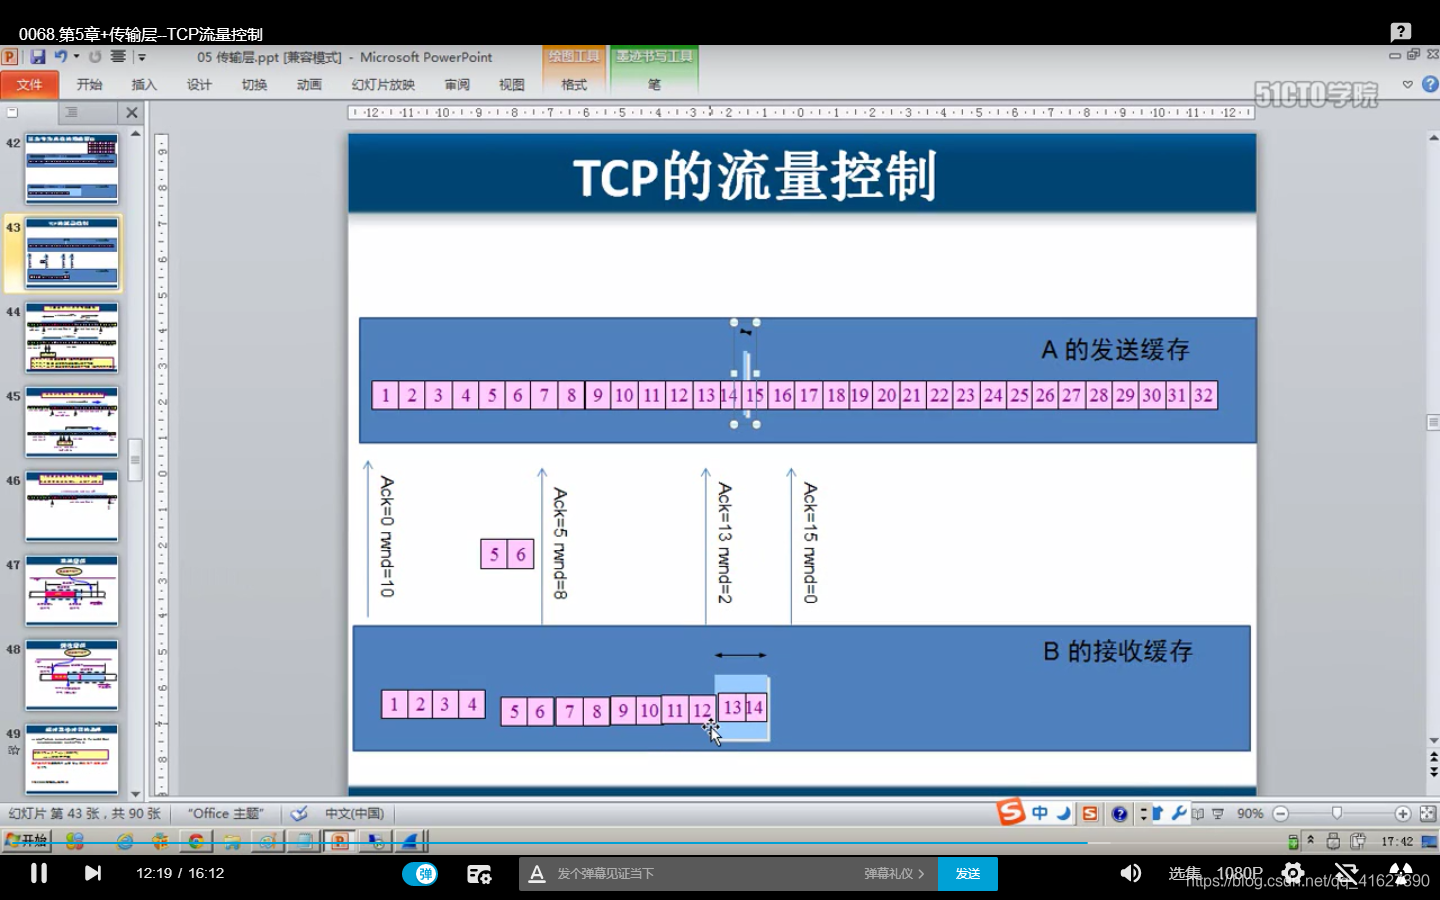Screen dimensions: 1440x900
Task: Open danmaku settings icon
Action: 479,874
